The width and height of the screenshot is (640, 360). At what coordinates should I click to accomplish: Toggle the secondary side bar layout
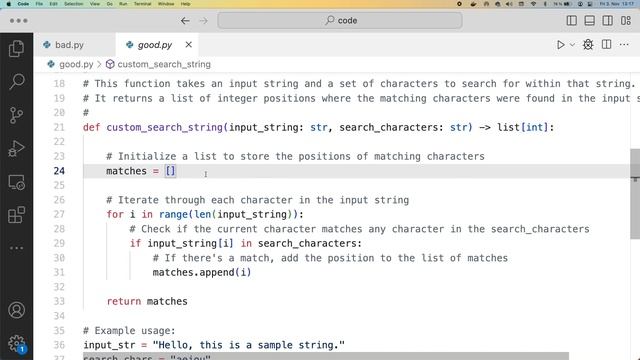(607, 20)
